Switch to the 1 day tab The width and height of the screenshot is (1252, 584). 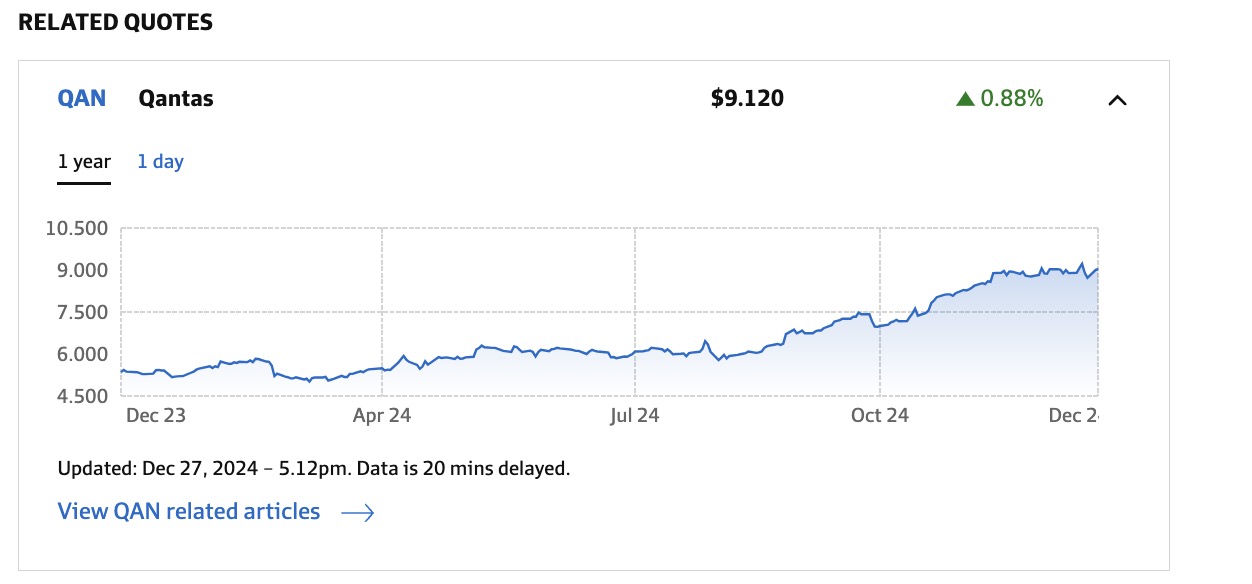[x=160, y=161]
